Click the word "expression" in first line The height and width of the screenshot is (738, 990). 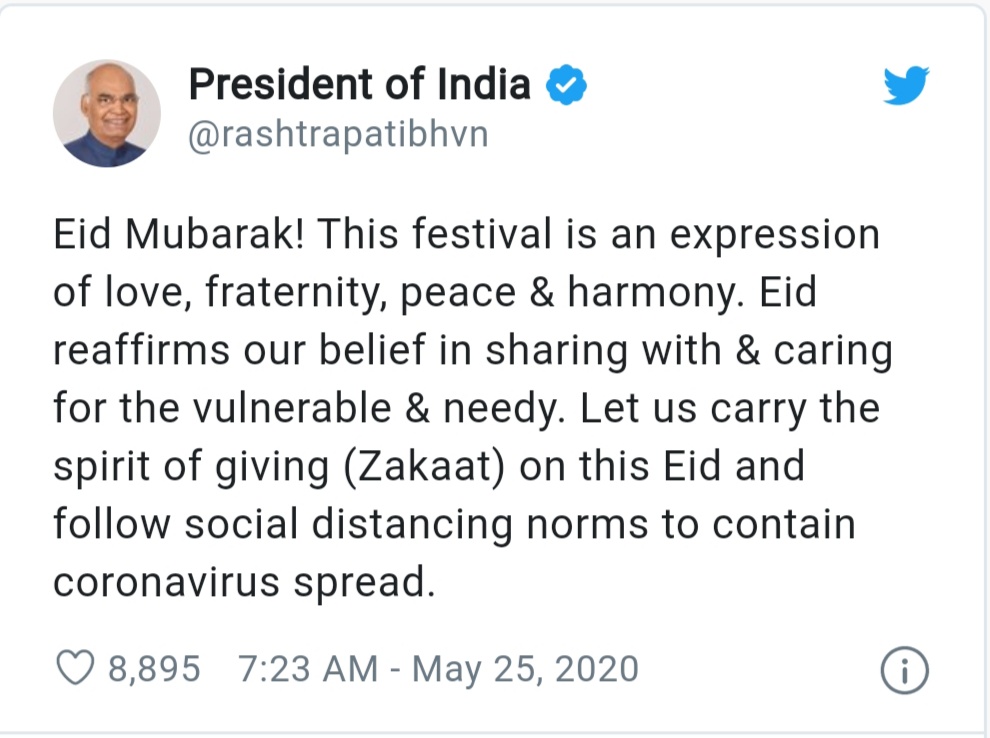click(775, 235)
